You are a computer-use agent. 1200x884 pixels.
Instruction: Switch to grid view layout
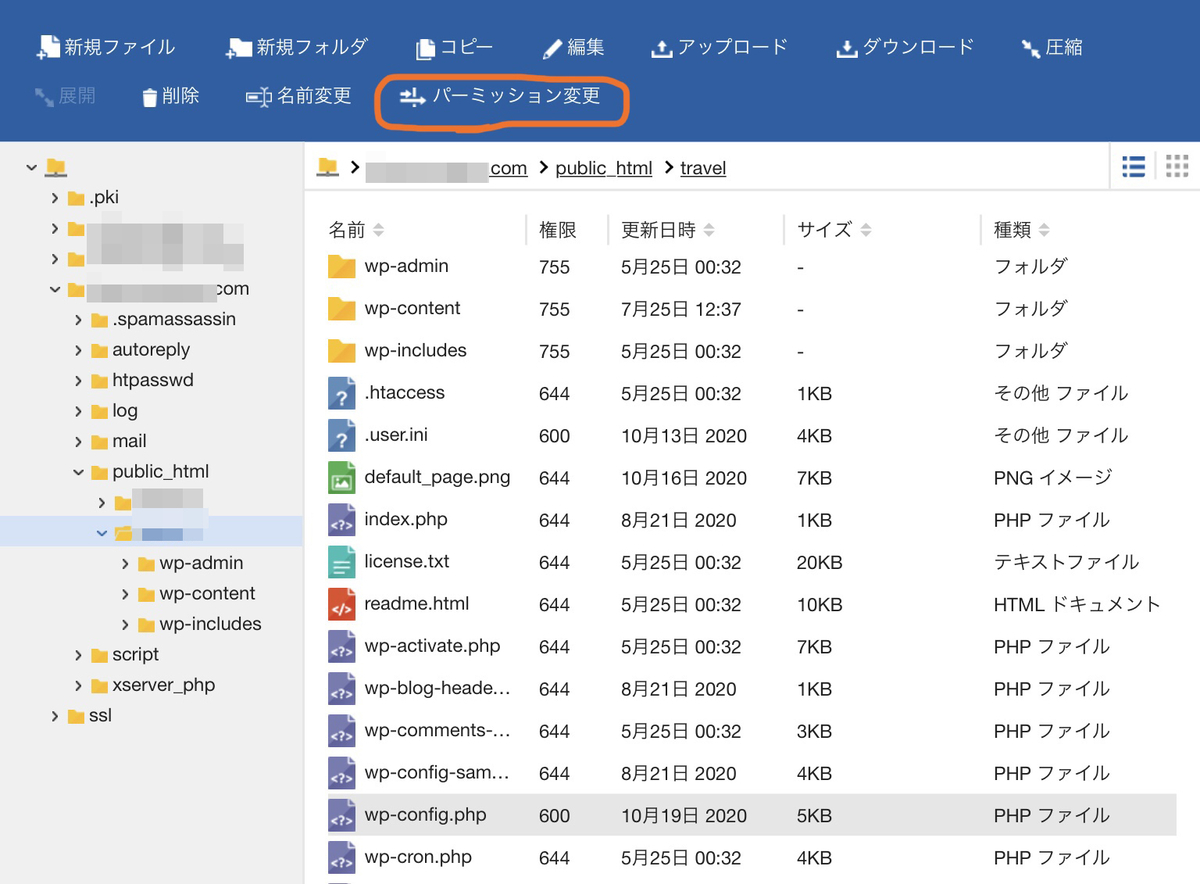click(1177, 166)
